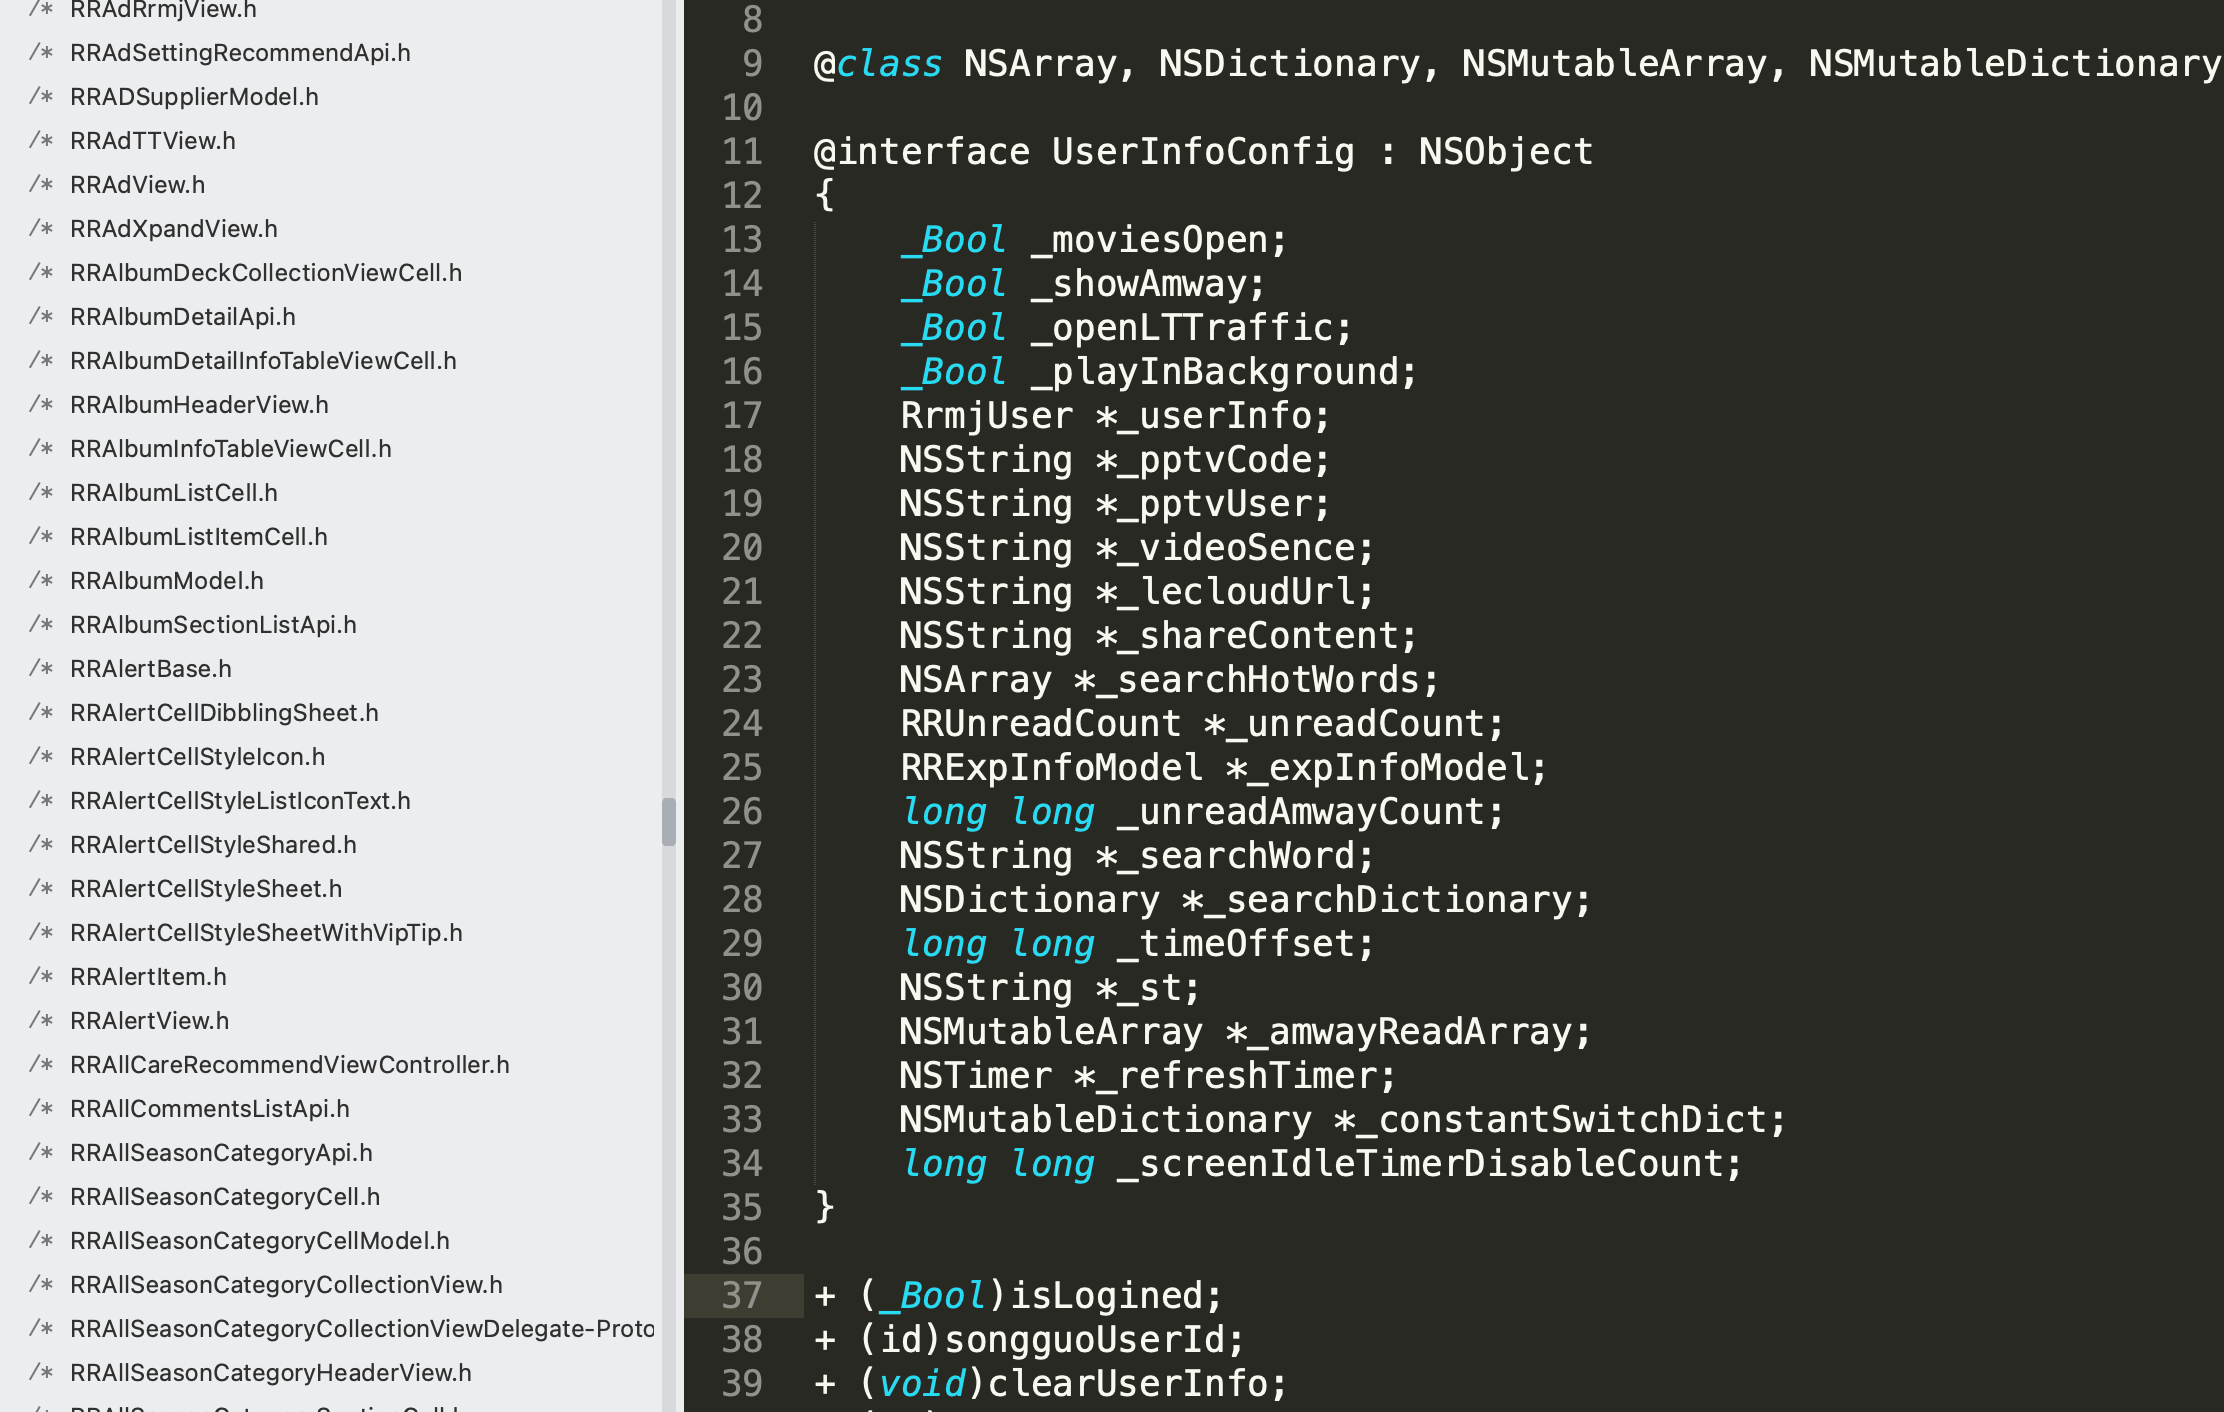Select RRADSupplierModel.h file
The width and height of the screenshot is (2224, 1412).
pyautogui.click(x=194, y=97)
